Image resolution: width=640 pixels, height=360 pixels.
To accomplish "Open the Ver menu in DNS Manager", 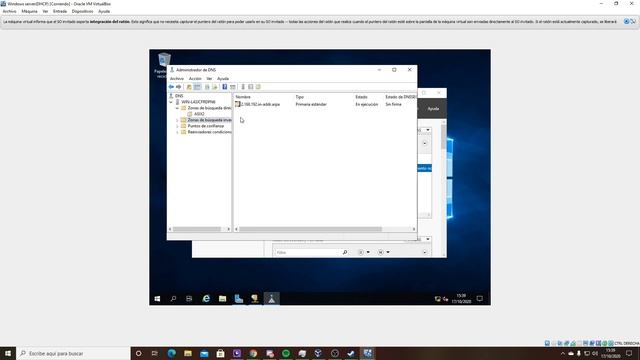I will [x=209, y=78].
